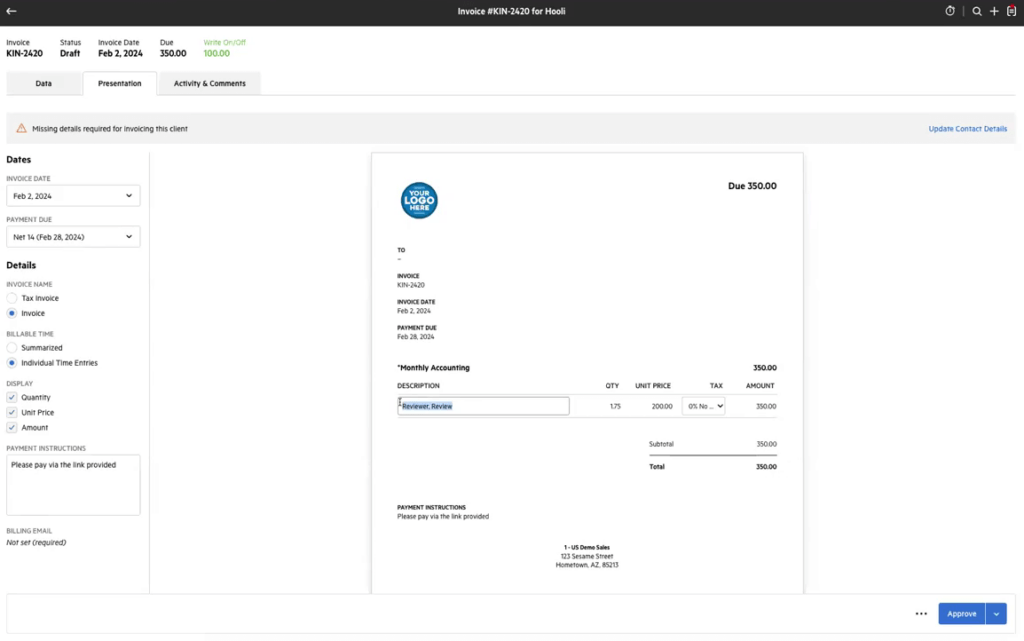Click the plus icon to add new

[x=994, y=11]
